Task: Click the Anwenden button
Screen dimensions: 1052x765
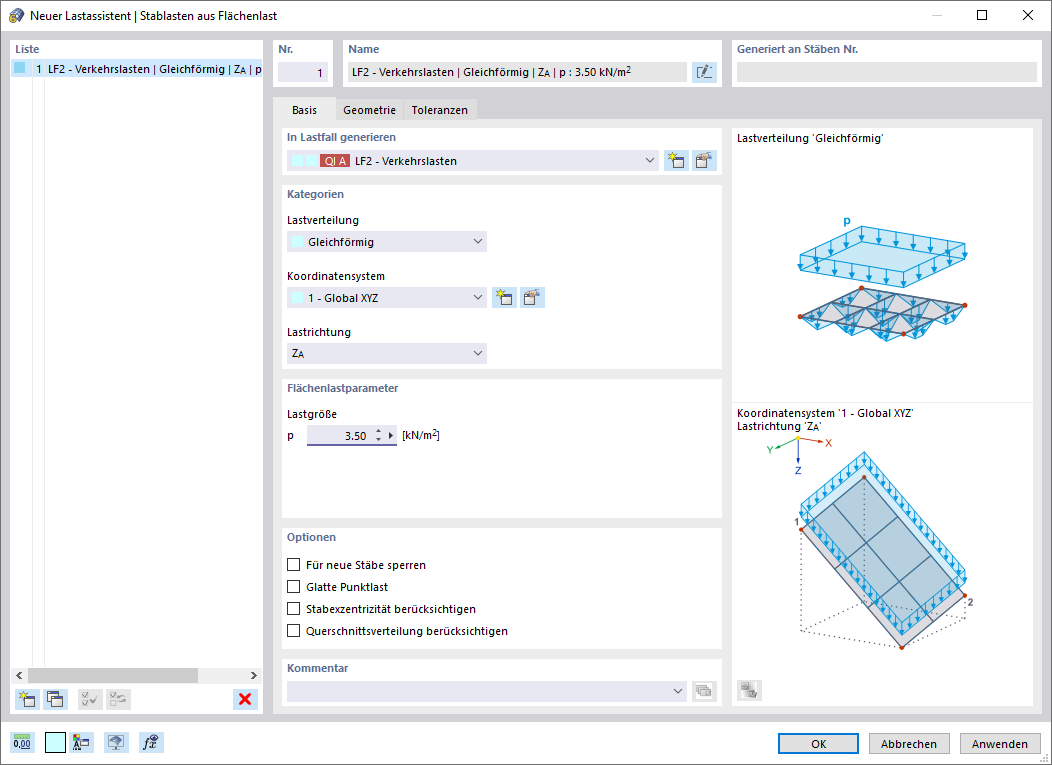Action: 1000,744
